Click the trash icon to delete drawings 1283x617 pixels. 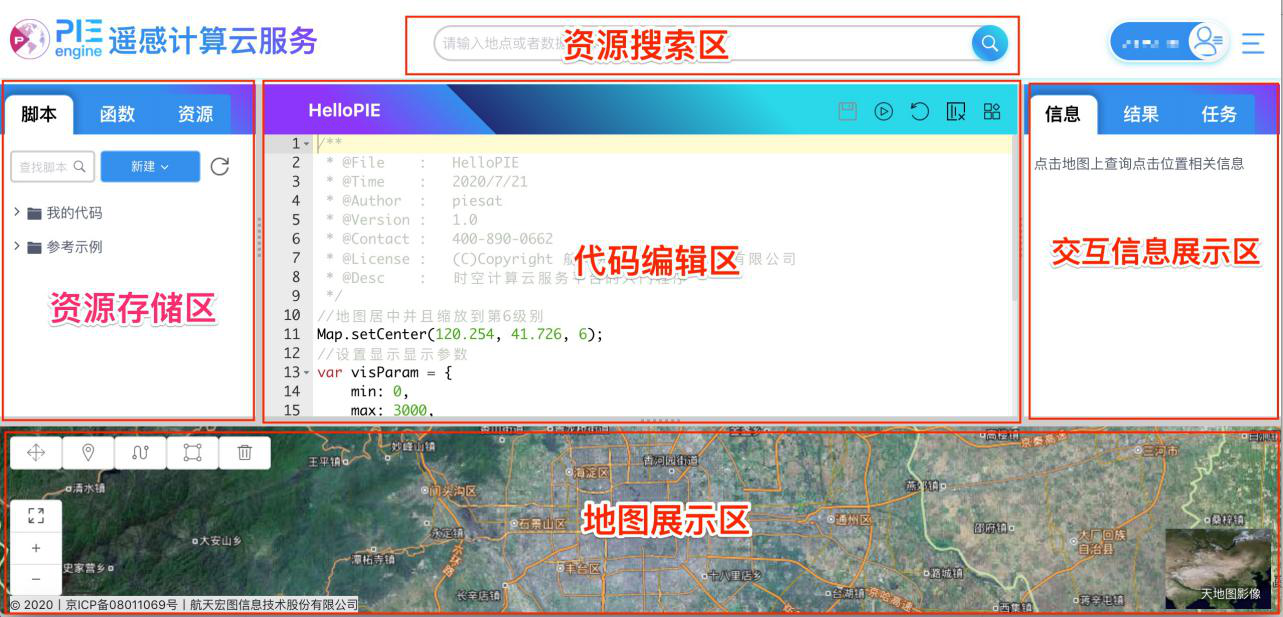point(244,453)
